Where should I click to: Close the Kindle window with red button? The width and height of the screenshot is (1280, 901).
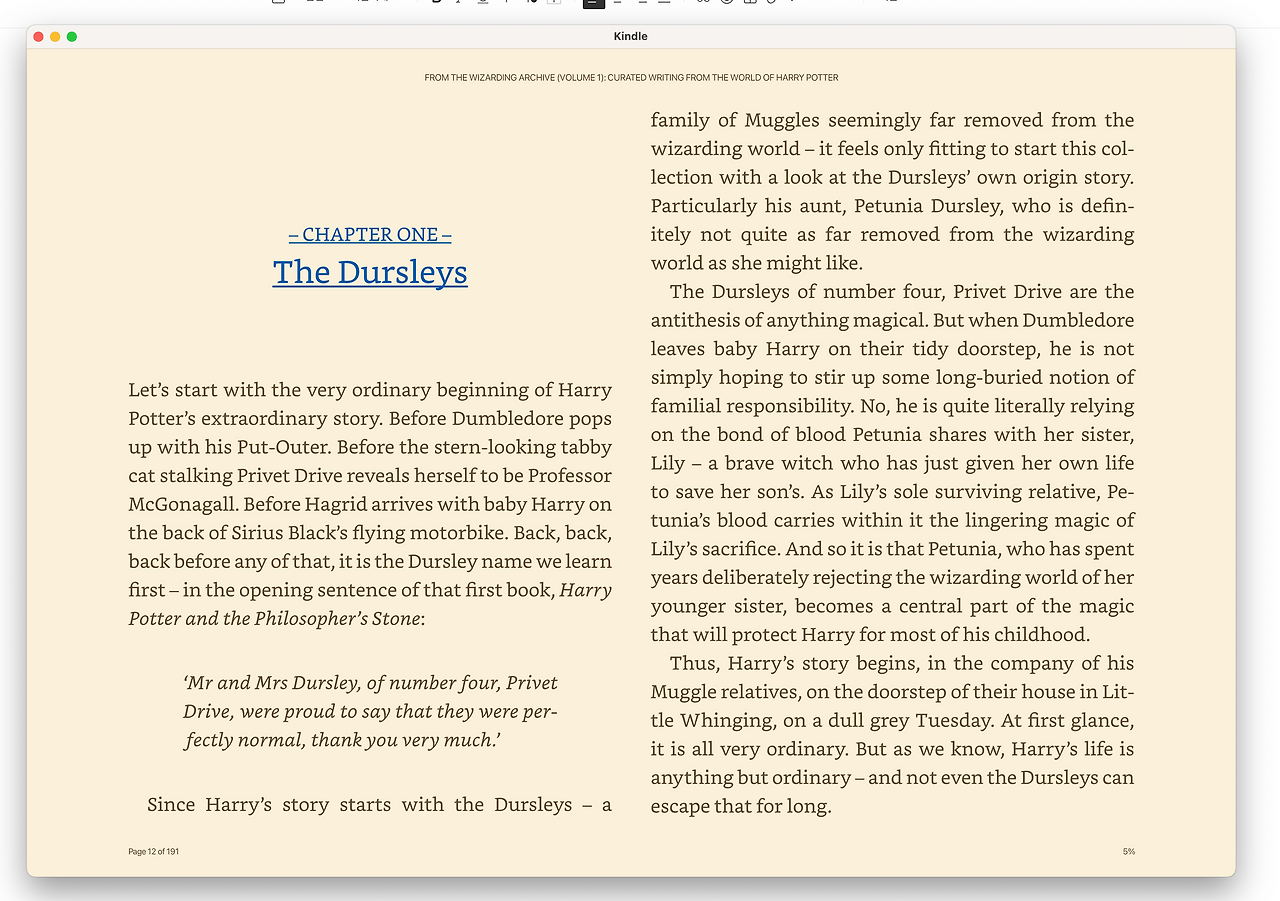click(39, 37)
